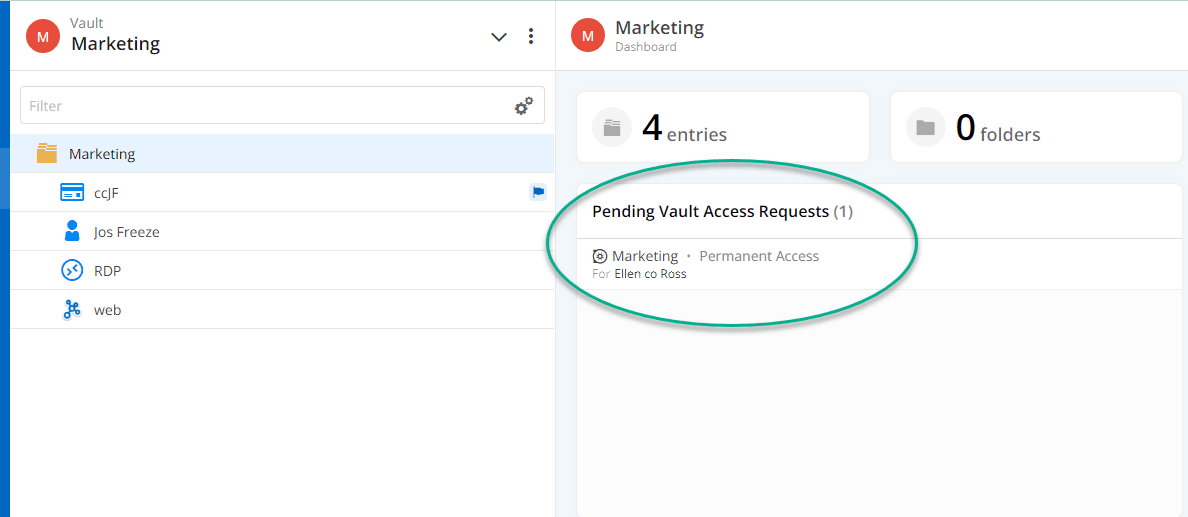Click the Jos Freeze contact icon
Image resolution: width=1188 pixels, height=517 pixels.
pyautogui.click(x=71, y=232)
